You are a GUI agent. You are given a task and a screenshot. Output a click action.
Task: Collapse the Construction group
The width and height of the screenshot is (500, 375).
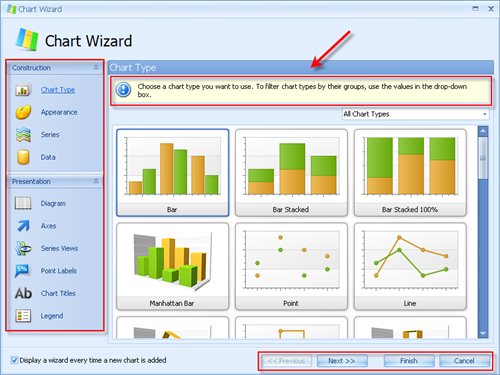tap(96, 68)
